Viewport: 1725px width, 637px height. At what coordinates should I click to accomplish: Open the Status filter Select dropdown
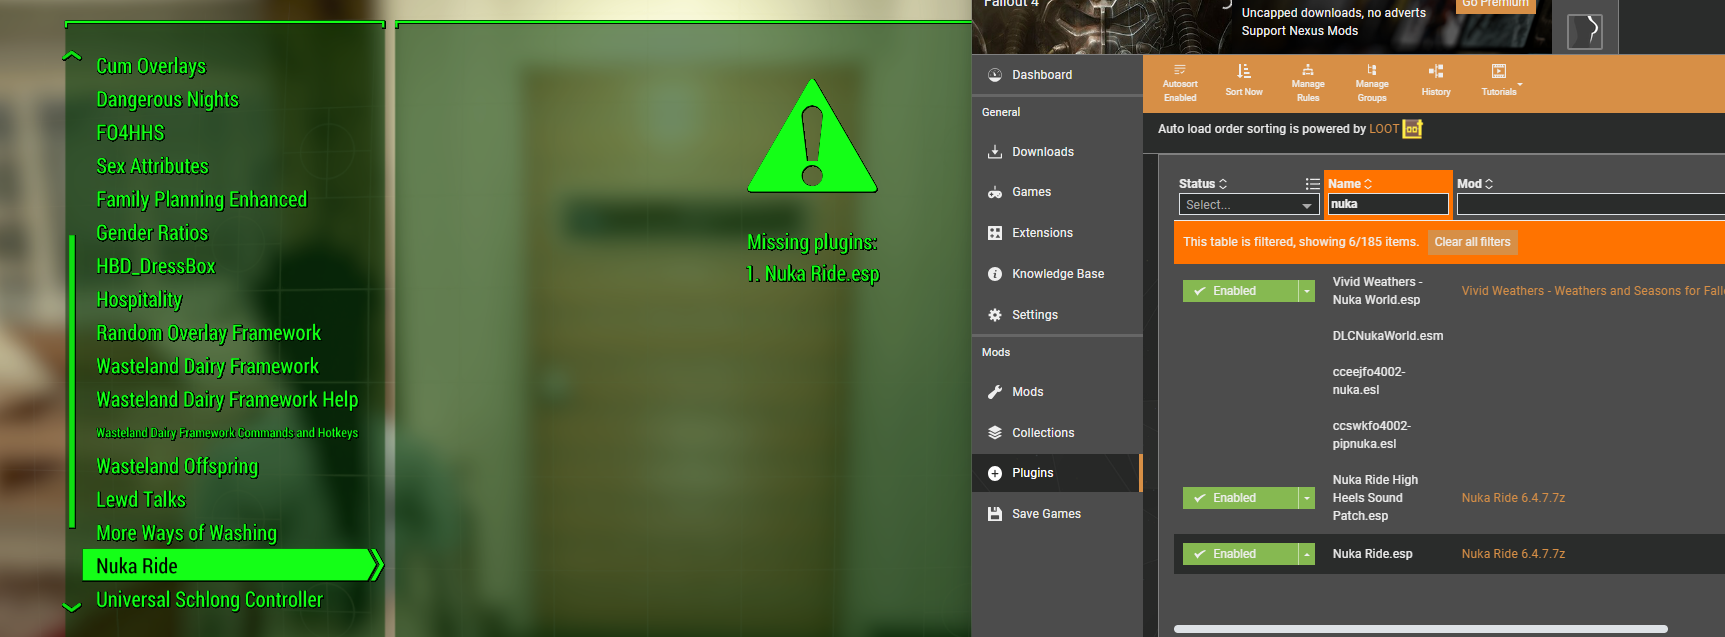click(1249, 204)
